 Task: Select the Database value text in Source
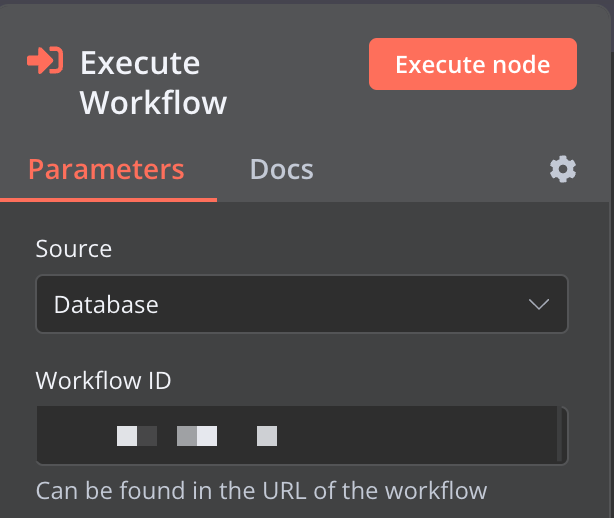pos(106,304)
